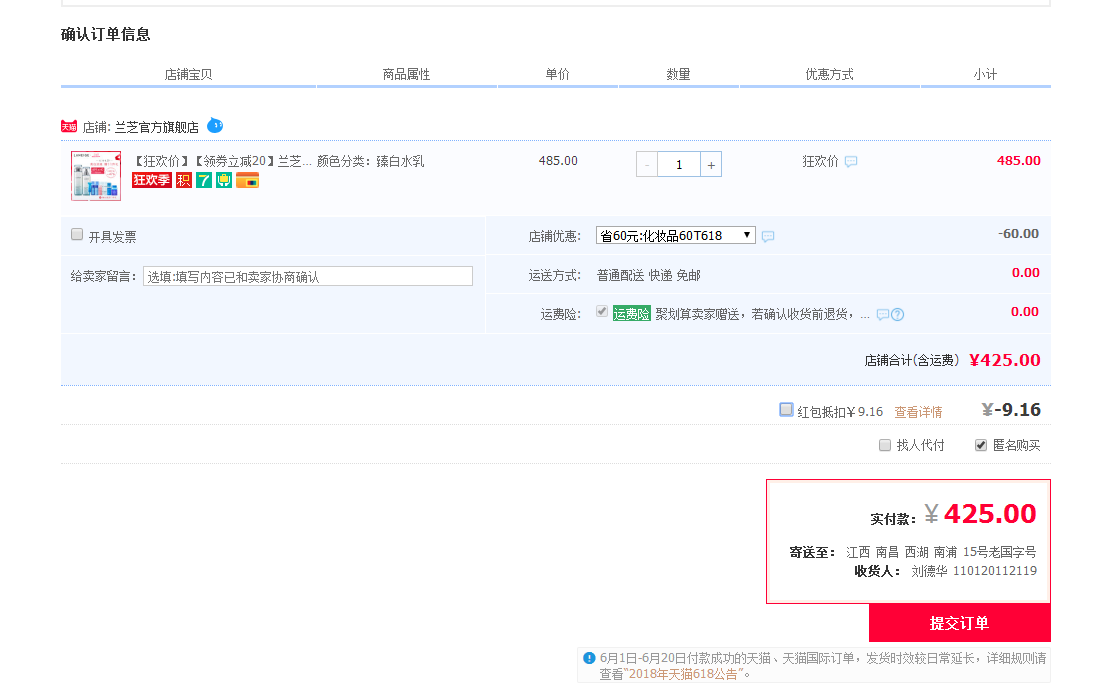Click the green shield guarantee badge
The height and width of the screenshot is (694, 1120).
(x=224, y=180)
